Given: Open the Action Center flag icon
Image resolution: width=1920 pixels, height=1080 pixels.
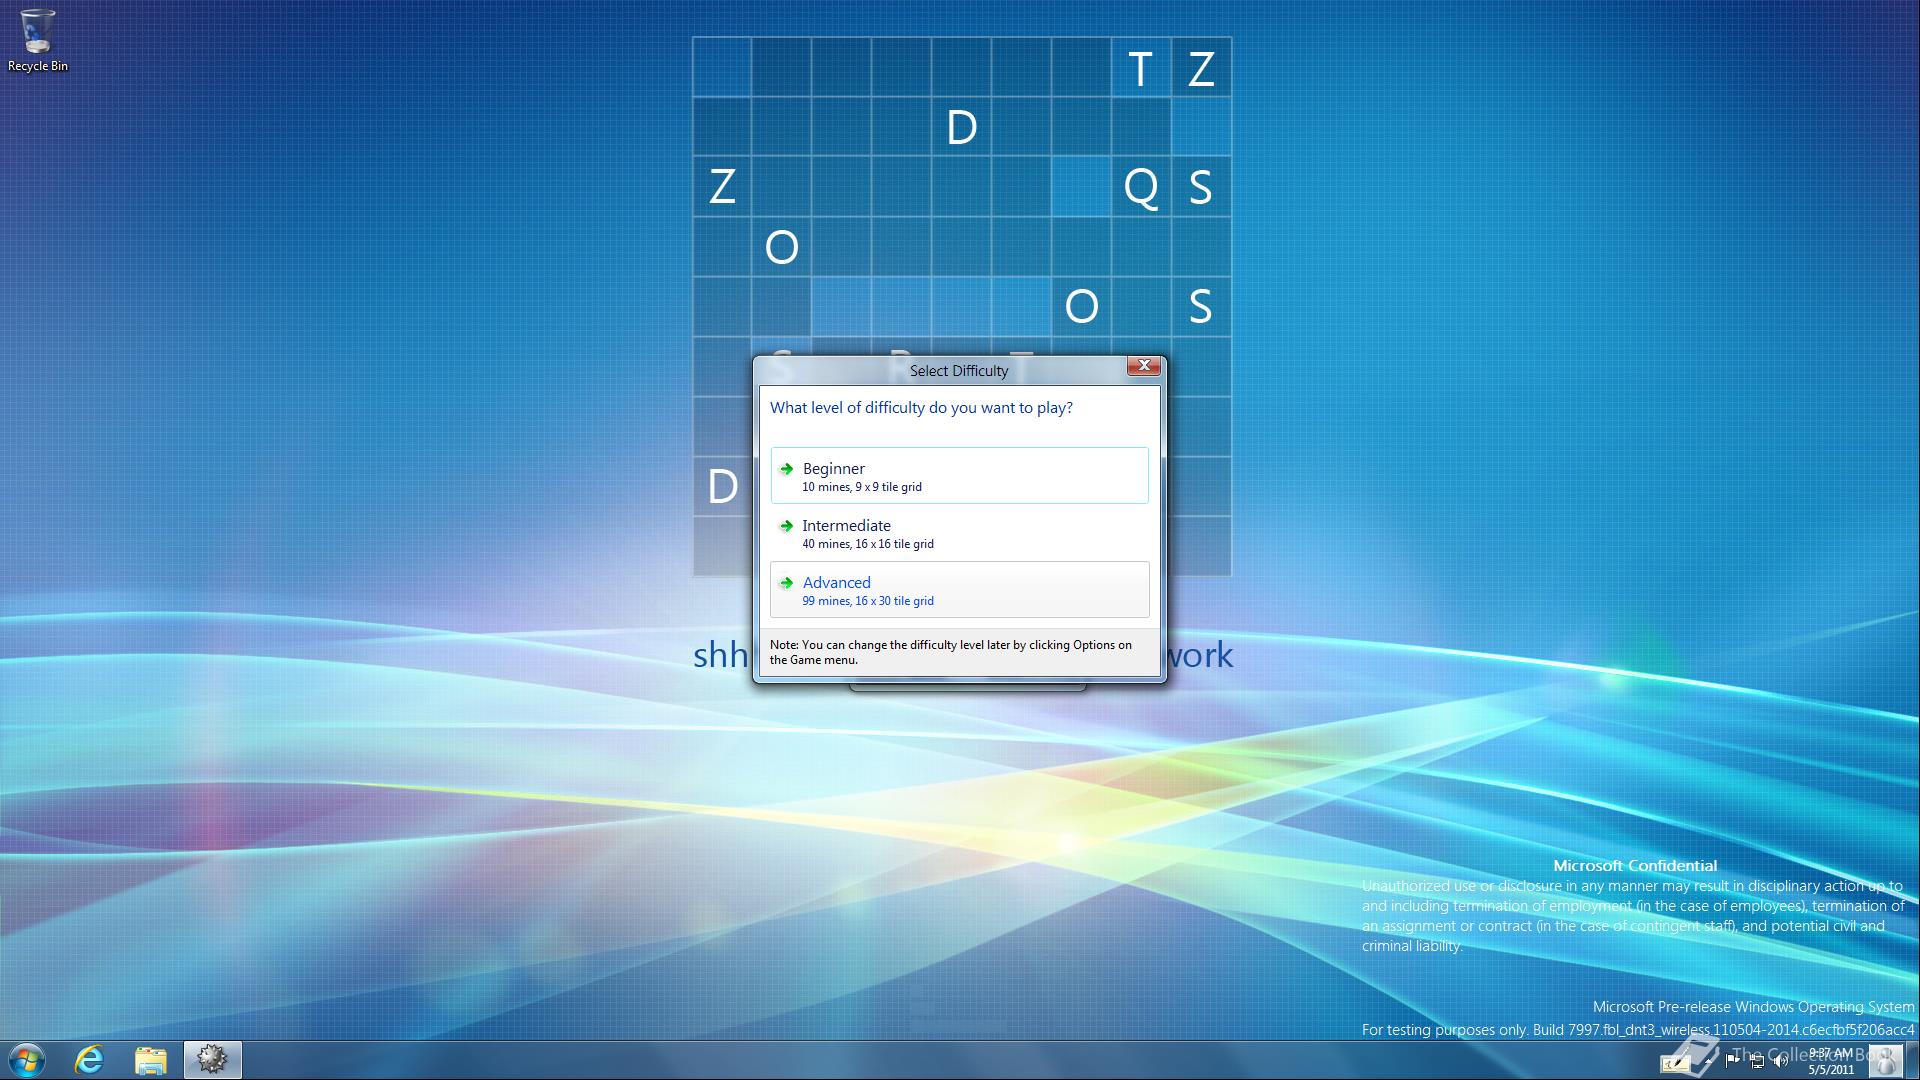Looking at the screenshot, I should [x=1732, y=1061].
